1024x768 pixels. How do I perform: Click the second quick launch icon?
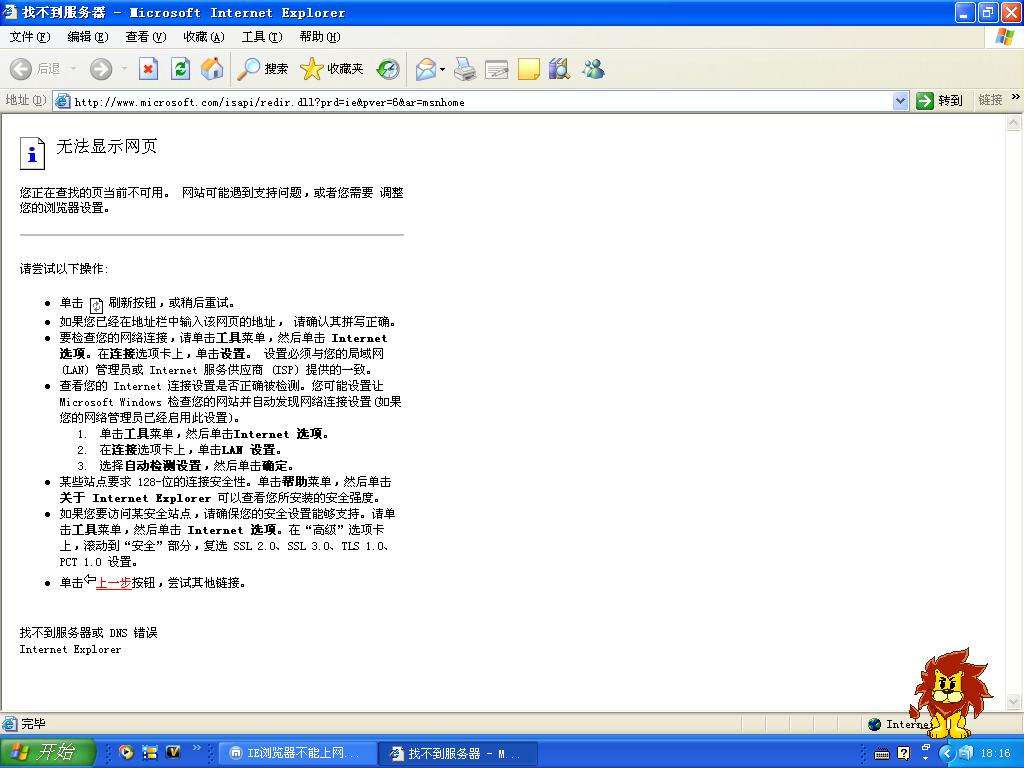150,752
